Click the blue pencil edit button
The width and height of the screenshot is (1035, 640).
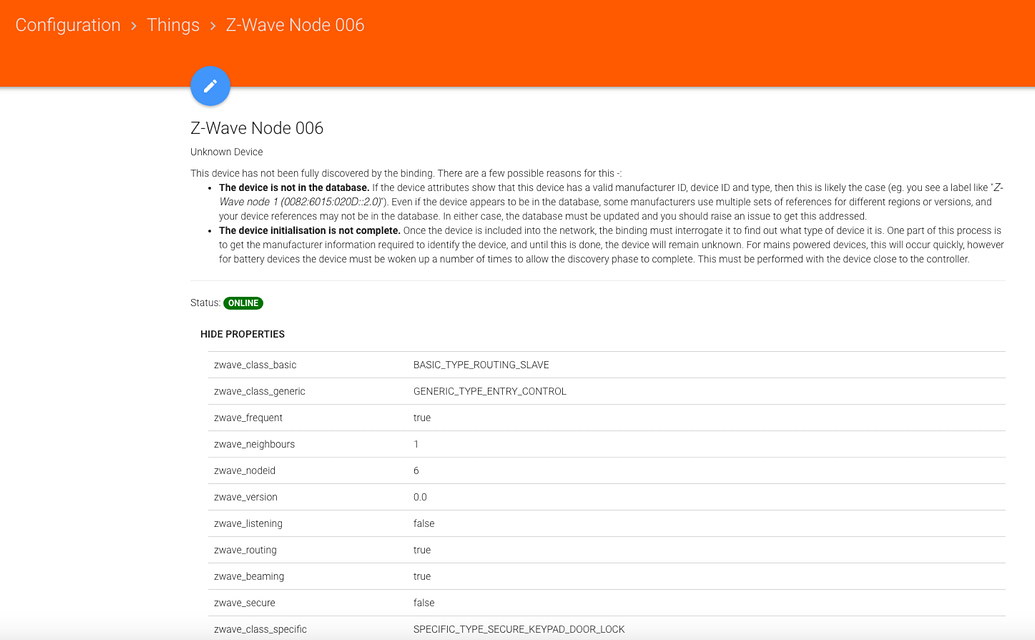point(210,86)
